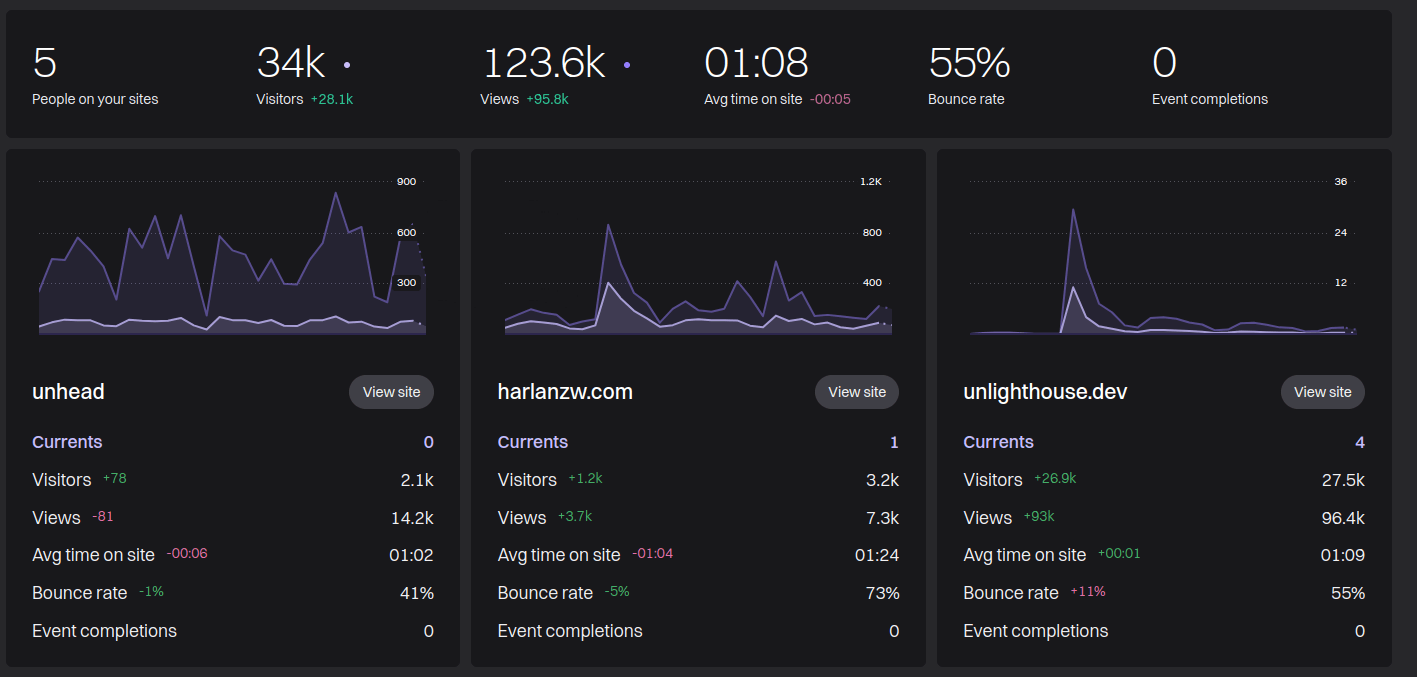The height and width of the screenshot is (677, 1417).
Task: Click the '123.6k' total views value
Action: click(x=544, y=63)
